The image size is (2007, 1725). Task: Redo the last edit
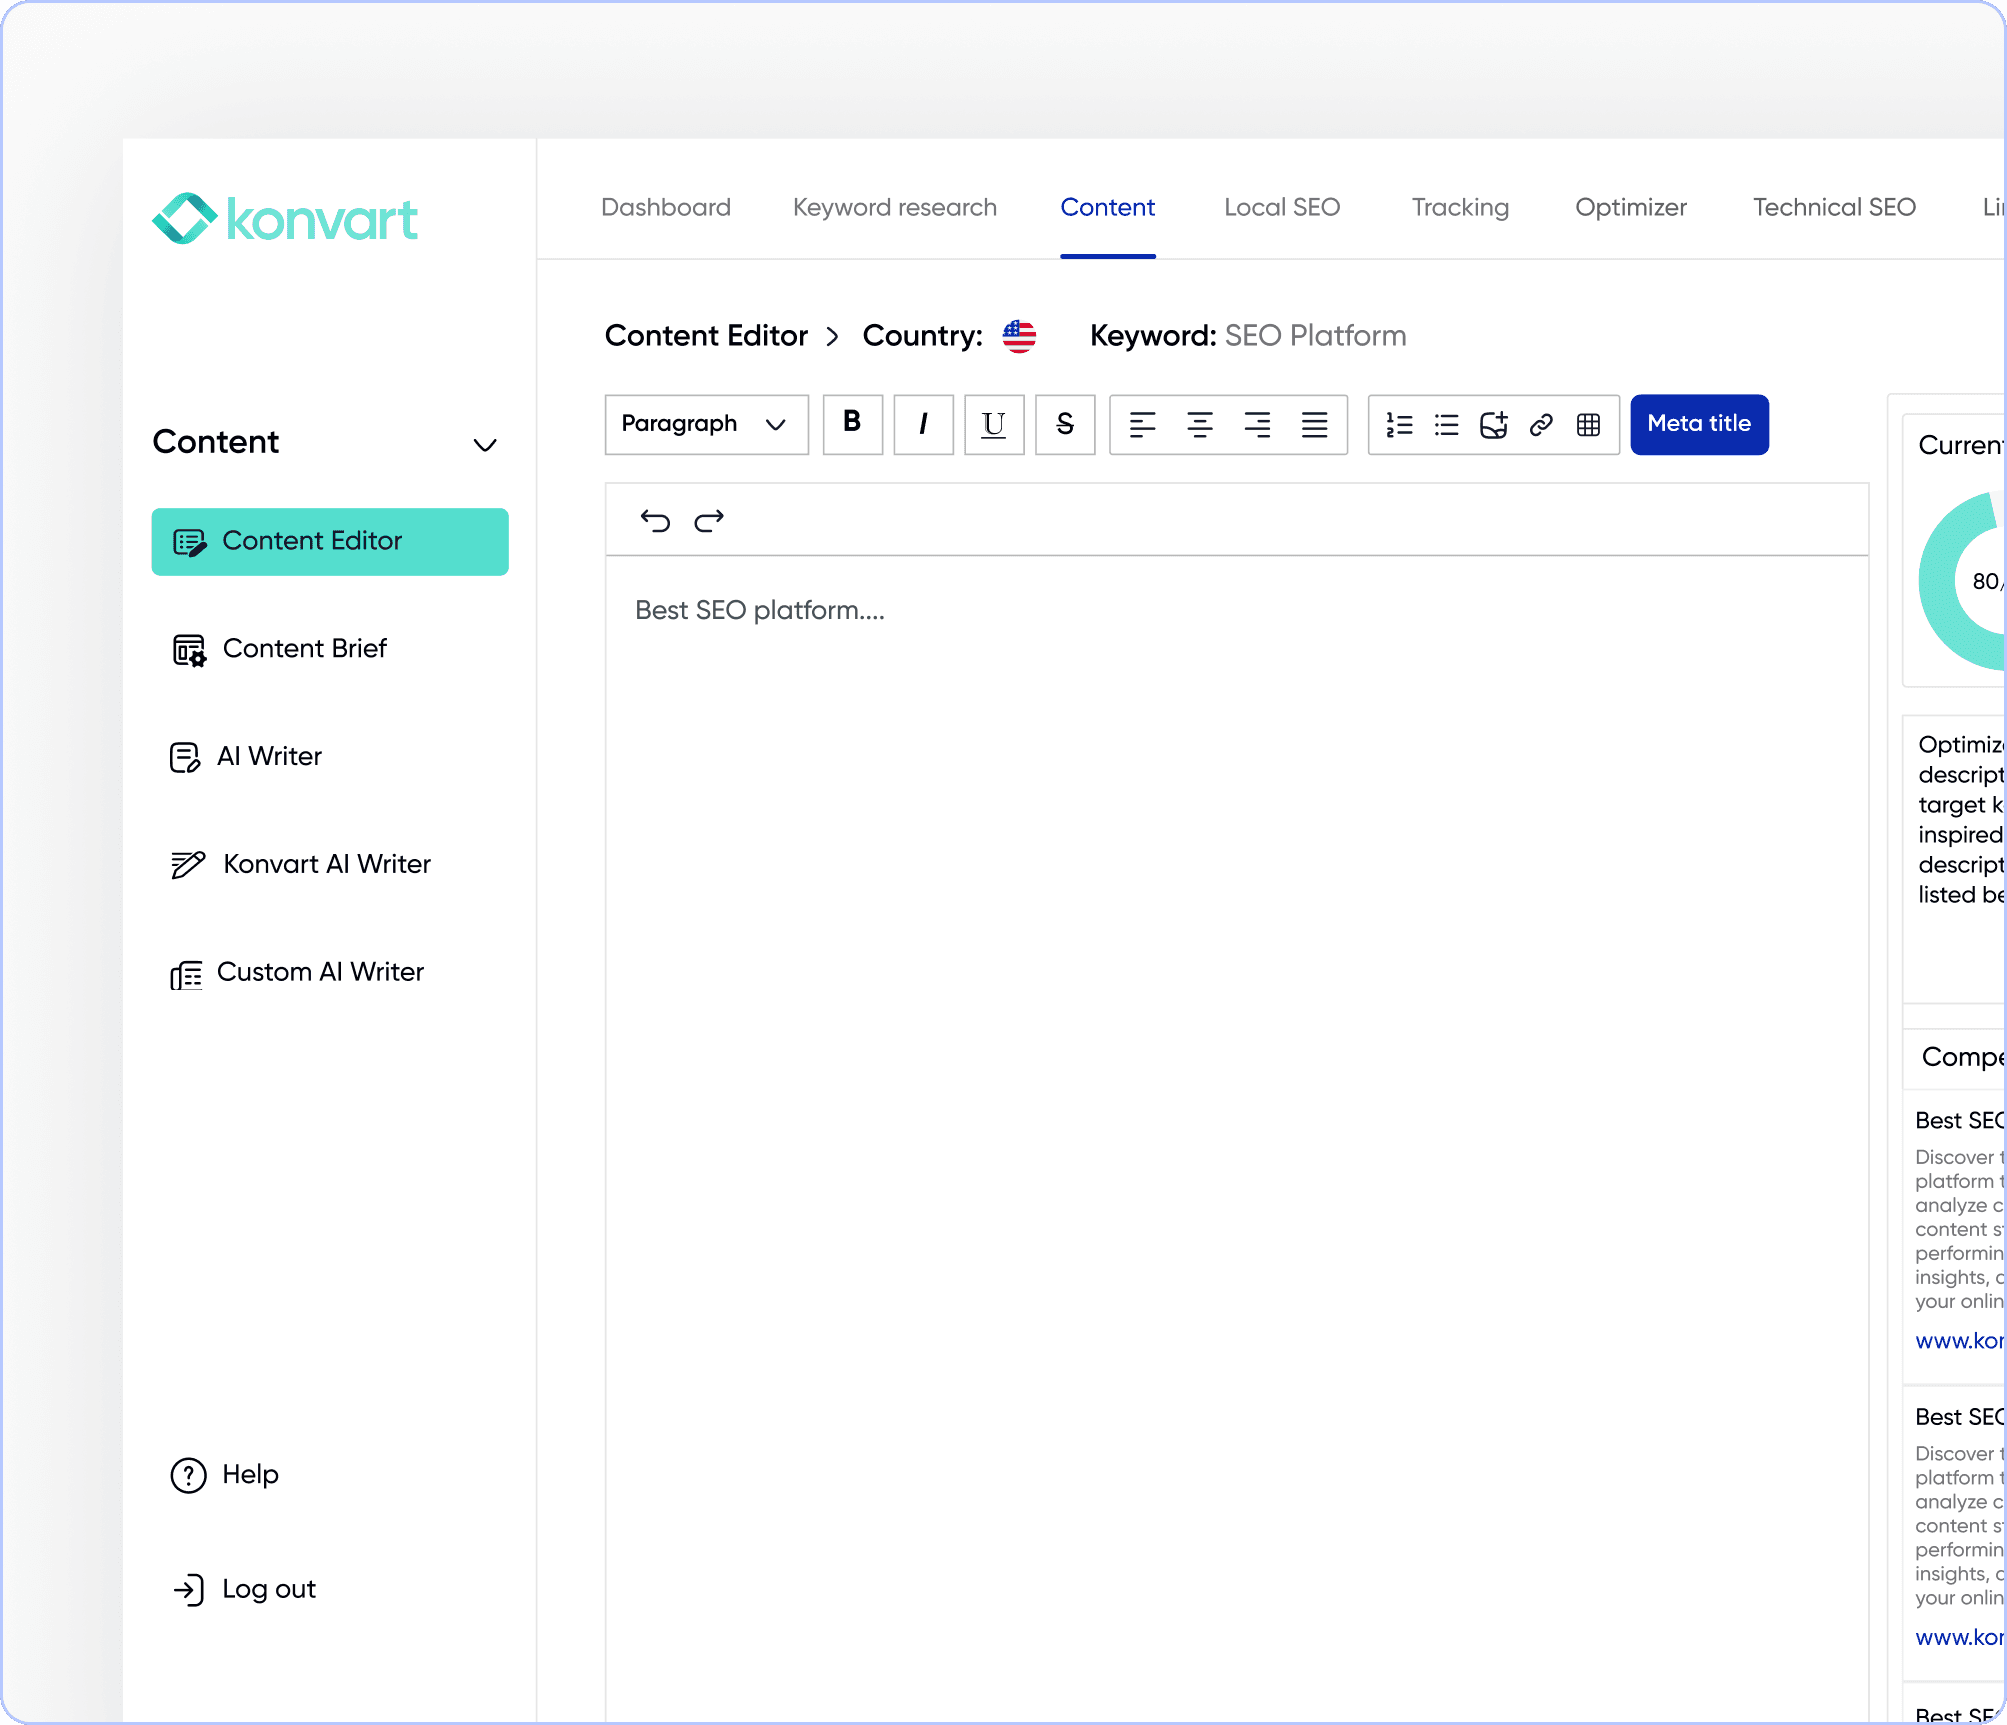[709, 519]
